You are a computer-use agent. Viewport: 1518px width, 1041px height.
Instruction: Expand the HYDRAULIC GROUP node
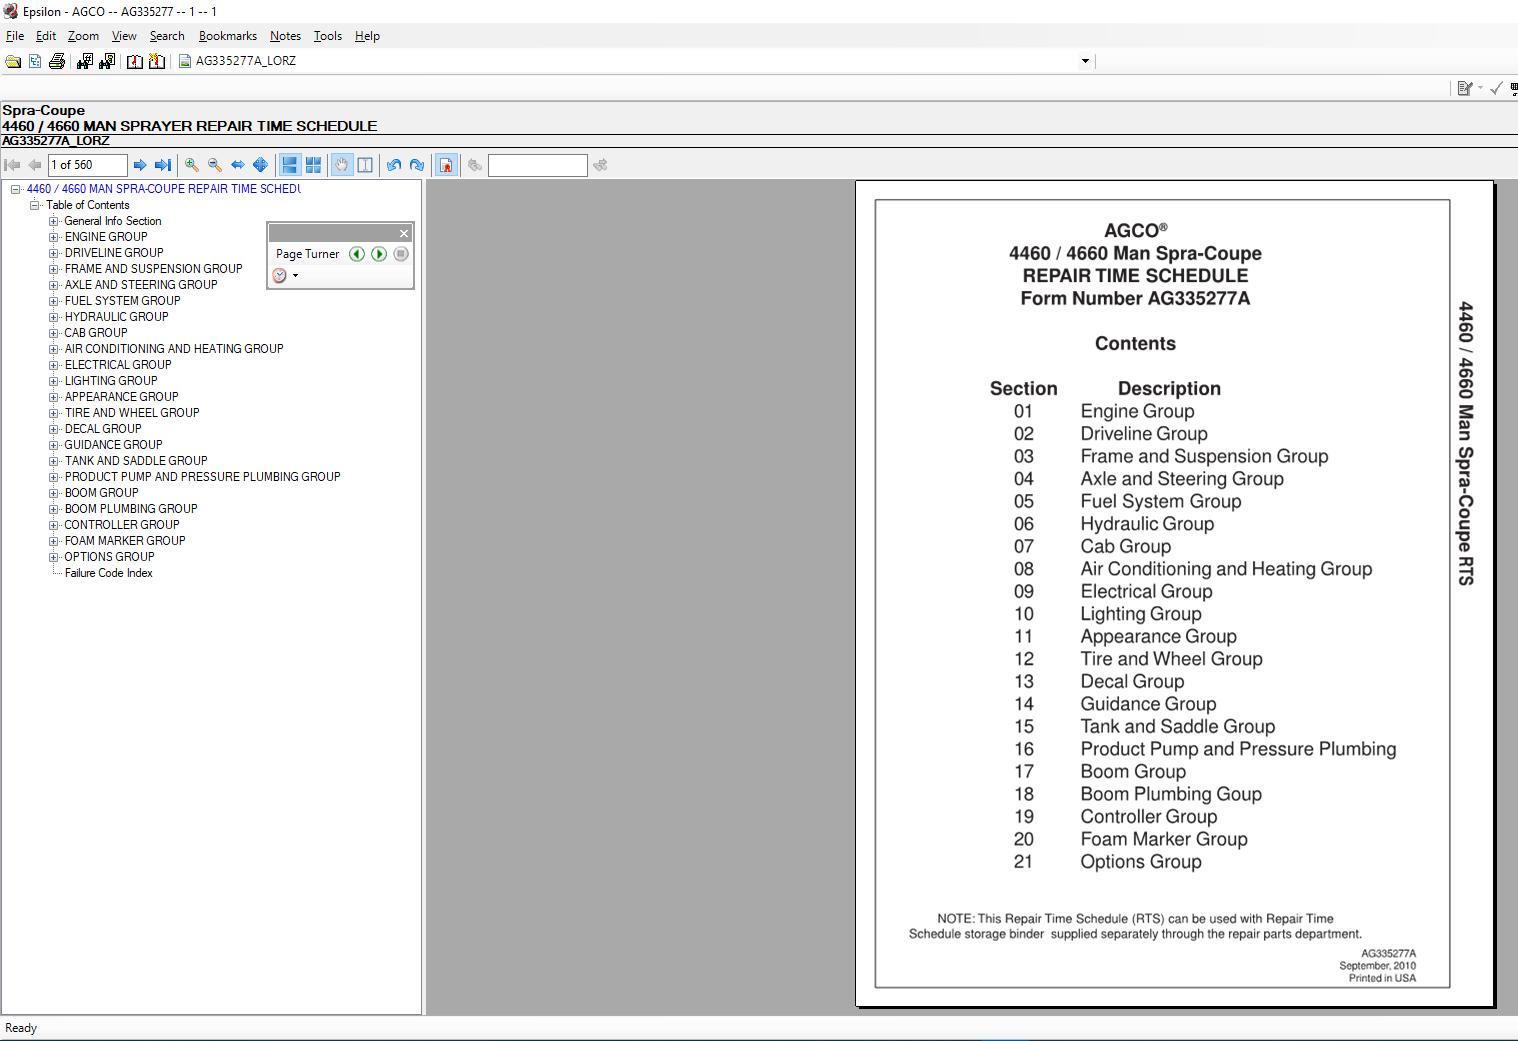[x=54, y=317]
